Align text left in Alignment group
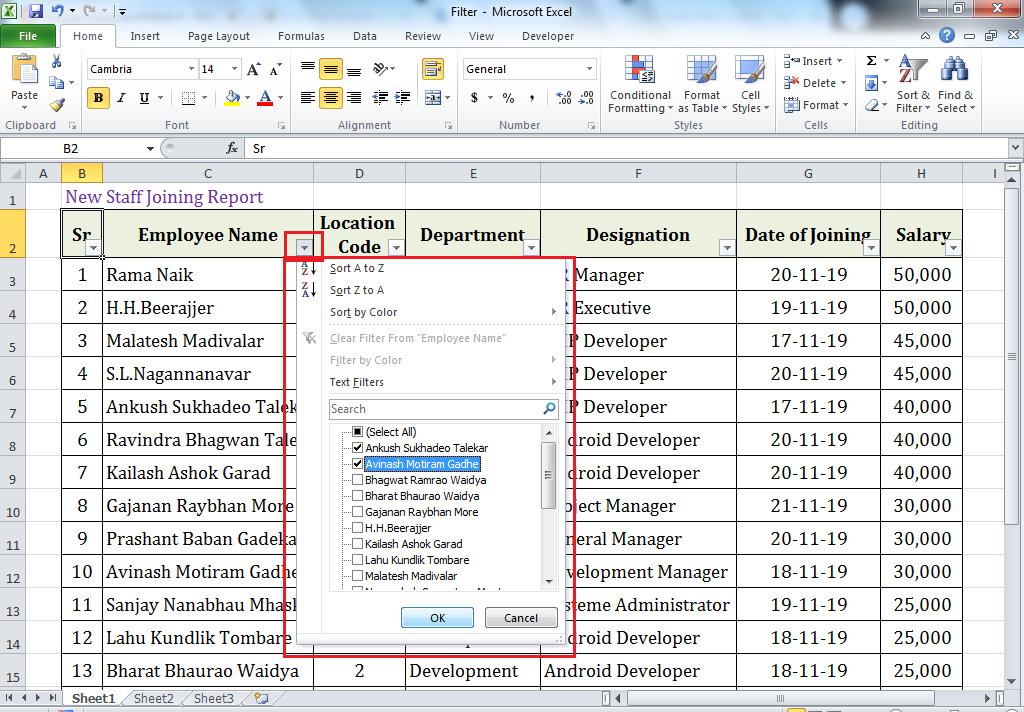This screenshot has width=1024, height=712. point(308,98)
